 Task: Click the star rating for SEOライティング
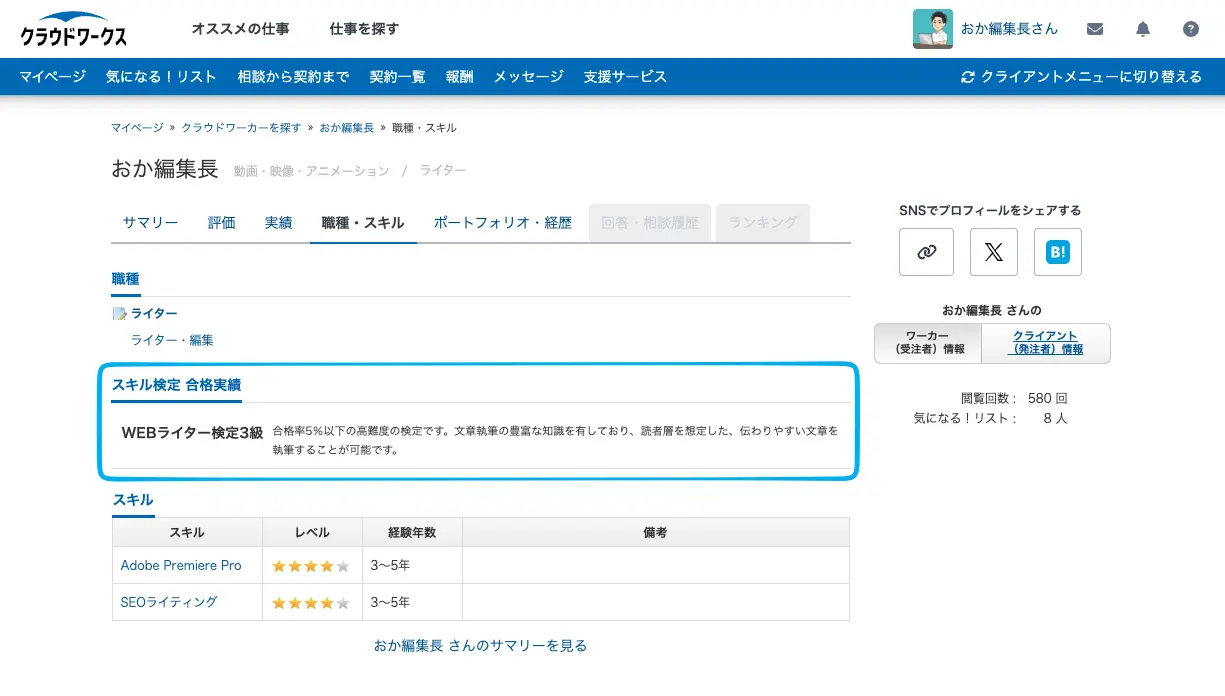click(x=311, y=602)
